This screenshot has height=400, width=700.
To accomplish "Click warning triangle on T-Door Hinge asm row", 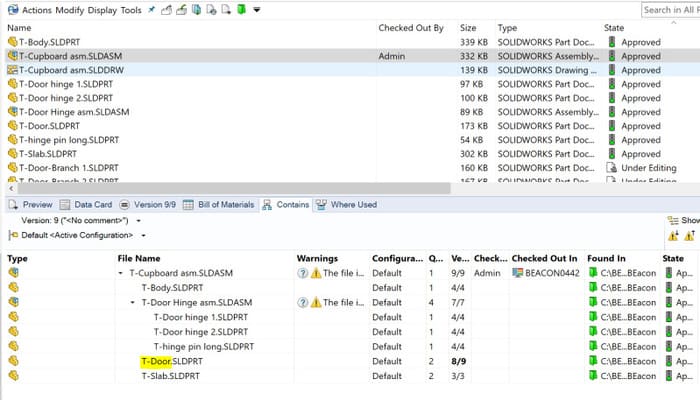I will tap(316, 302).
